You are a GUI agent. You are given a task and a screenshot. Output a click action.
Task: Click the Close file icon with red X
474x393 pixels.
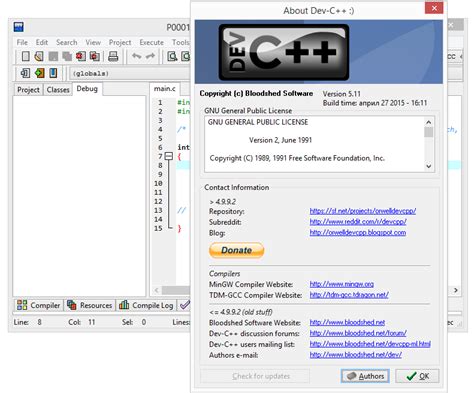pos(81,56)
